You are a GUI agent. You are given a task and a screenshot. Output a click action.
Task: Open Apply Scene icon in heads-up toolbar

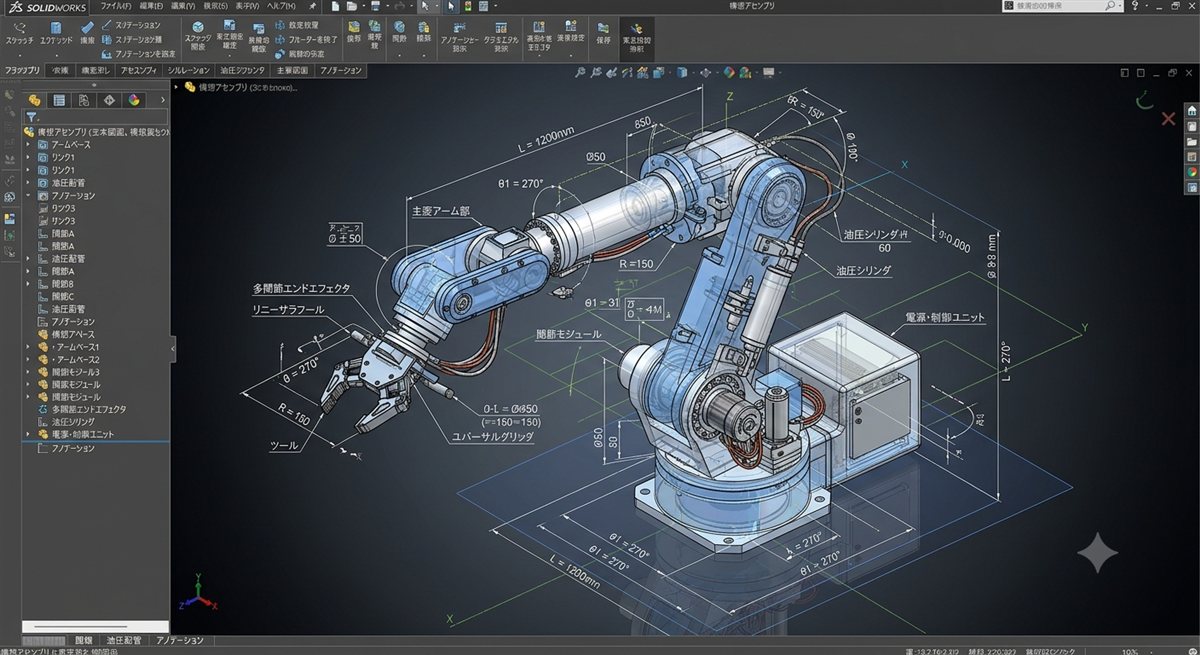point(745,72)
